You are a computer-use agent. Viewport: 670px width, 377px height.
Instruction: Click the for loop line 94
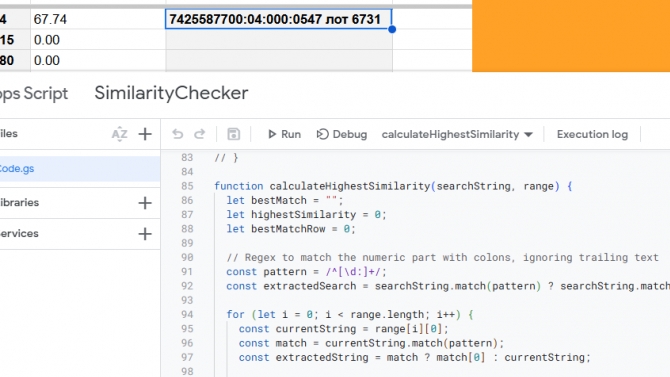coord(350,315)
